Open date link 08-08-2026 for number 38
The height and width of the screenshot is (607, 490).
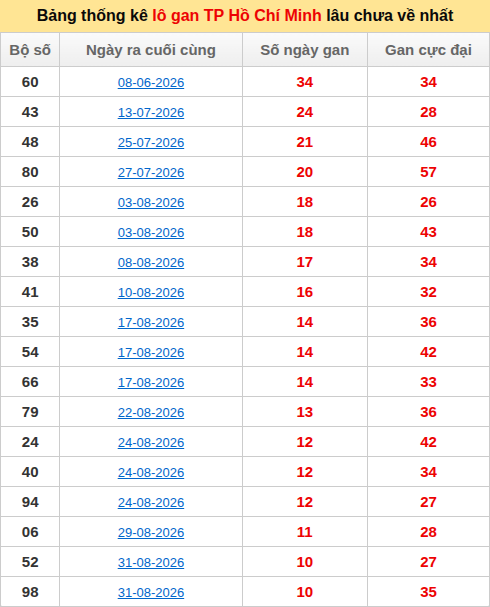[151, 262]
